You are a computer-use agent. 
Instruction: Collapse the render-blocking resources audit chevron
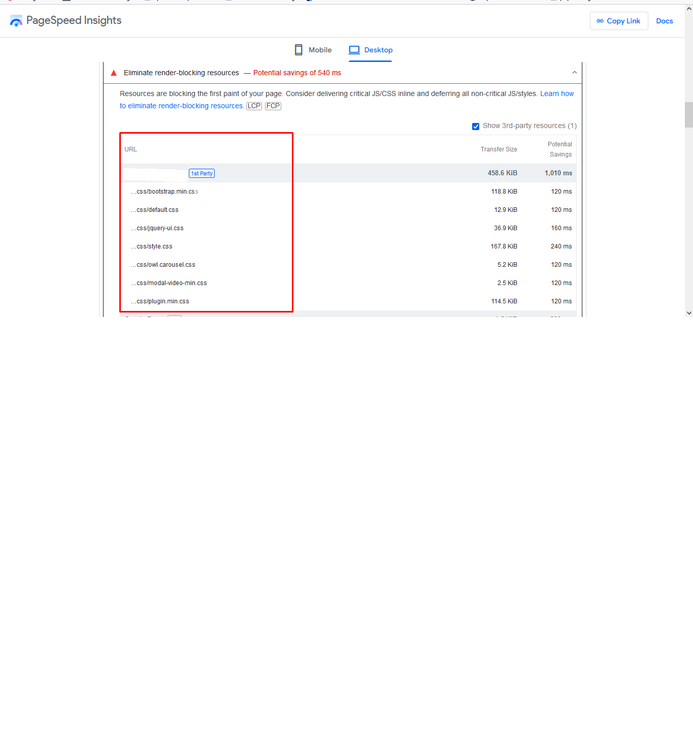click(x=574, y=73)
